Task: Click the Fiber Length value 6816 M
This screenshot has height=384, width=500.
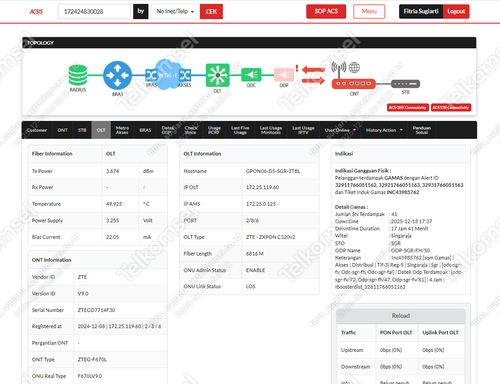Action: [255, 254]
